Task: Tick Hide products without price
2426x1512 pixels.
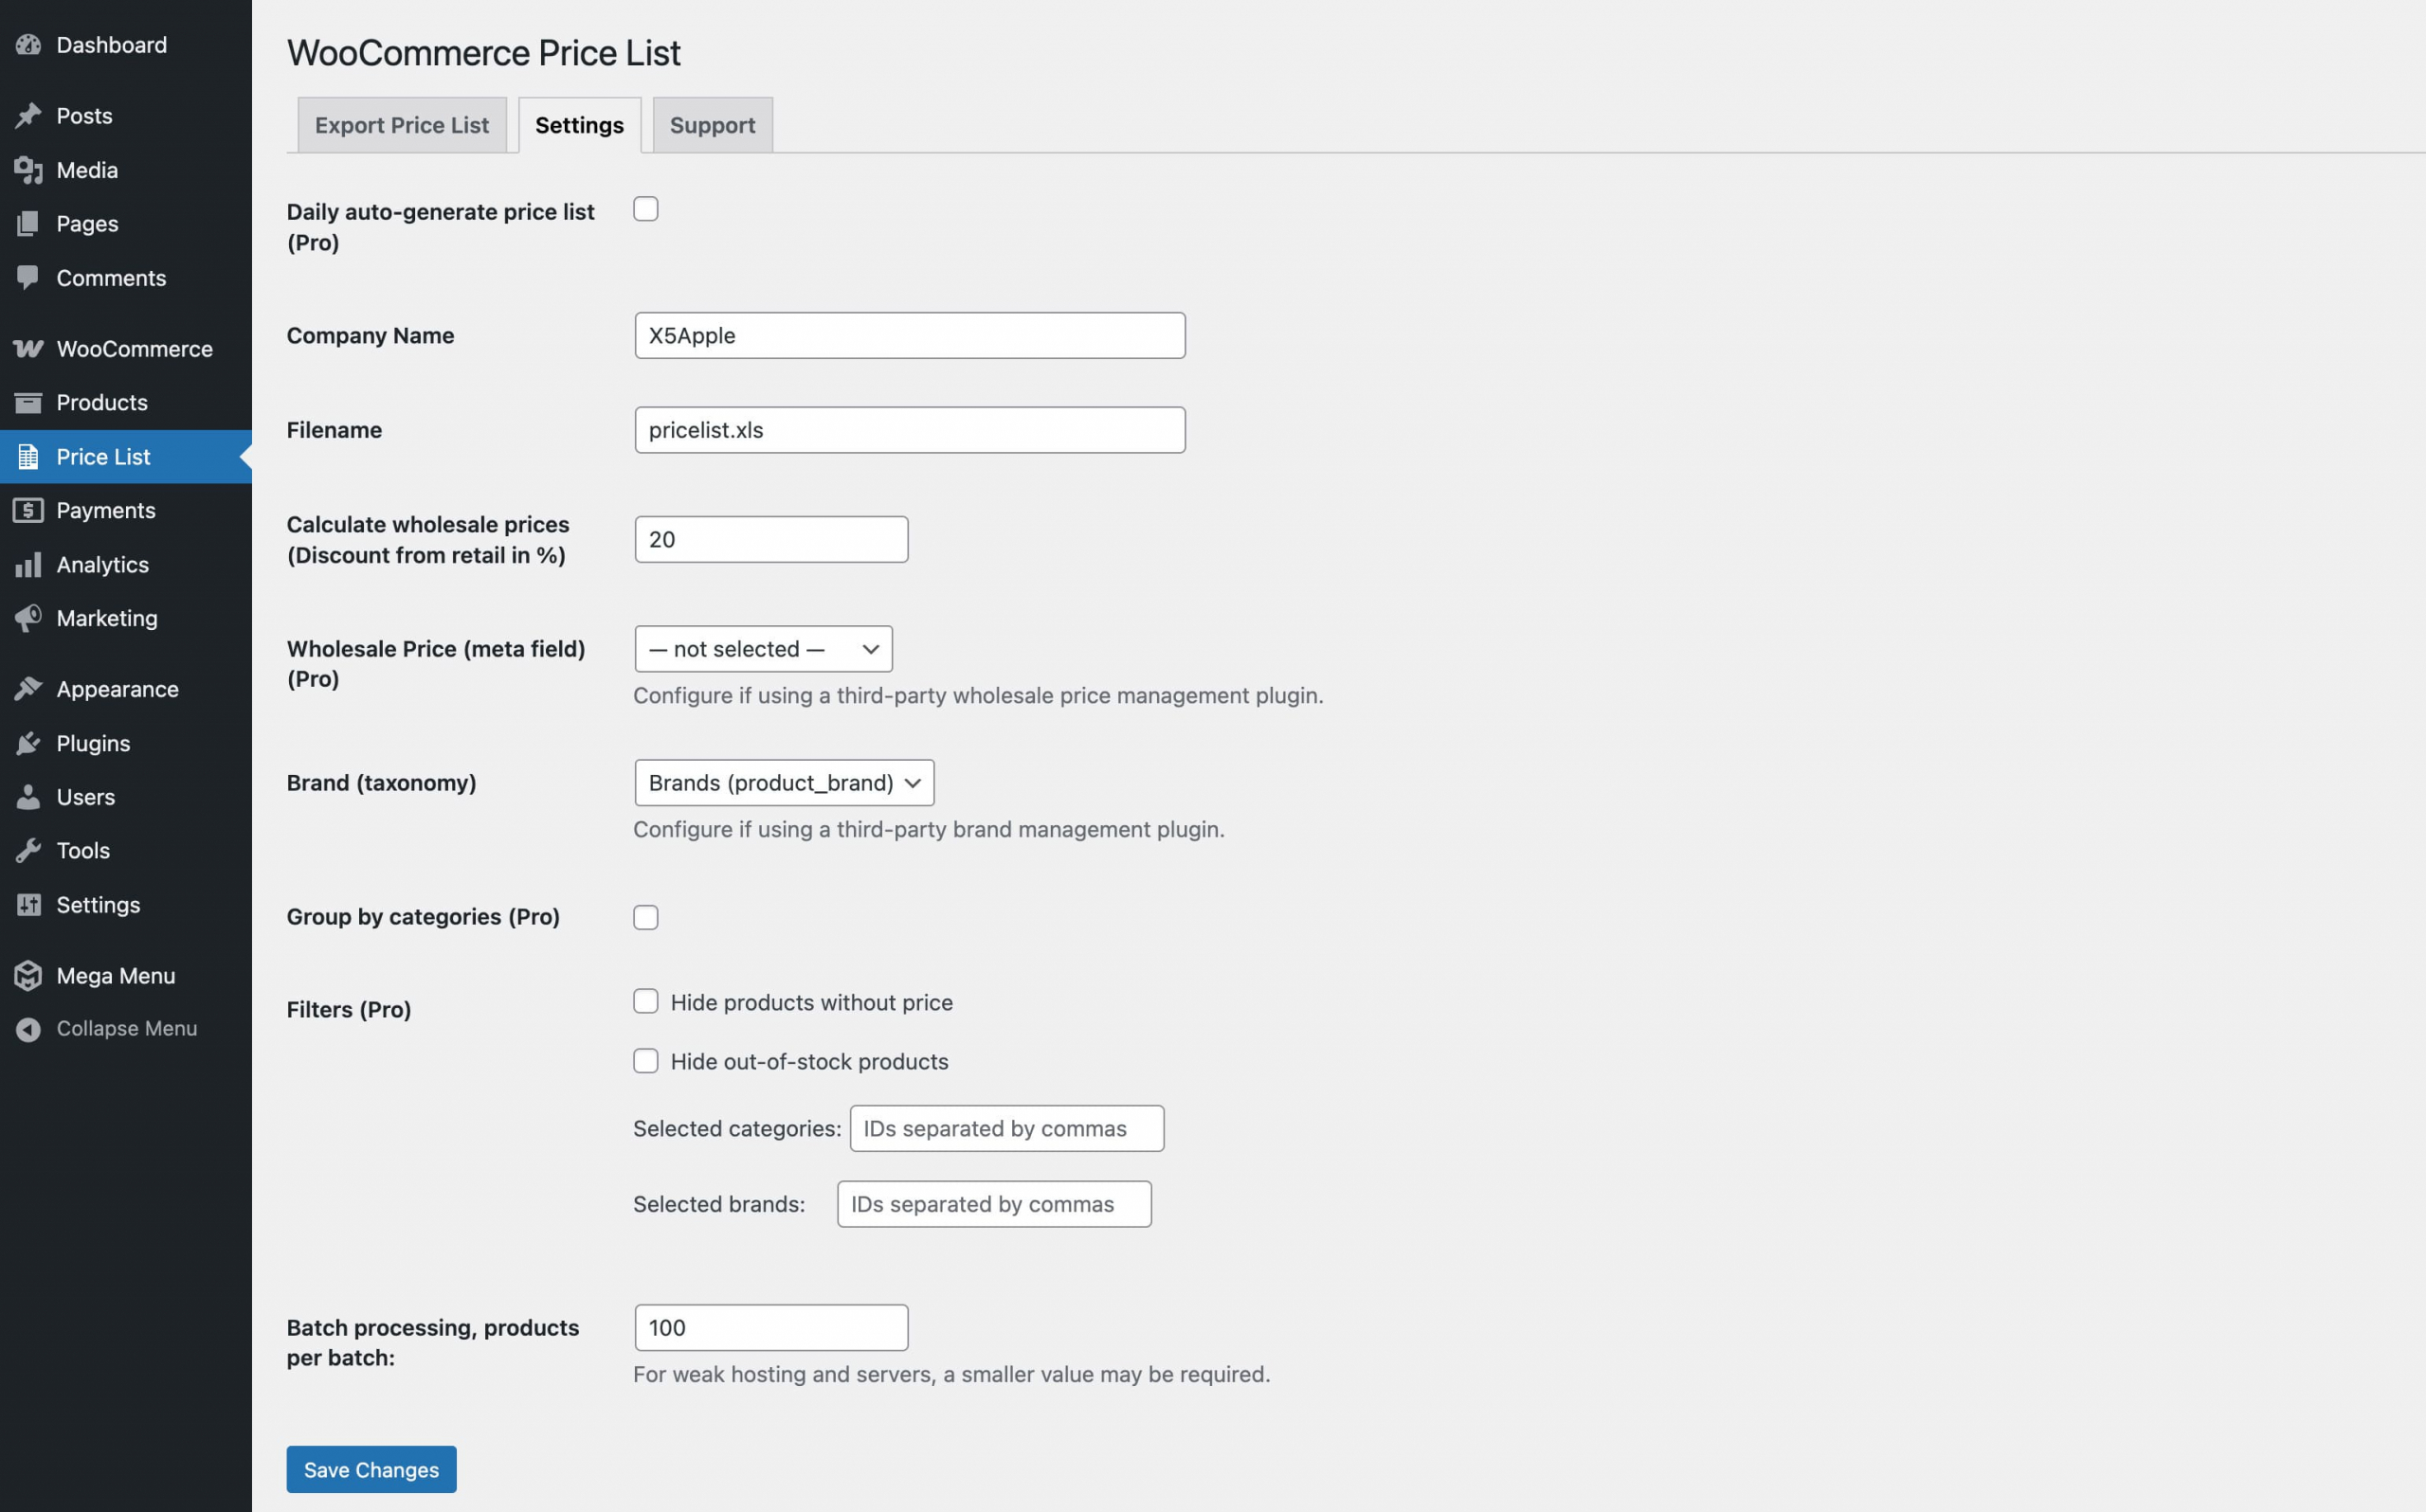Action: (x=646, y=1002)
